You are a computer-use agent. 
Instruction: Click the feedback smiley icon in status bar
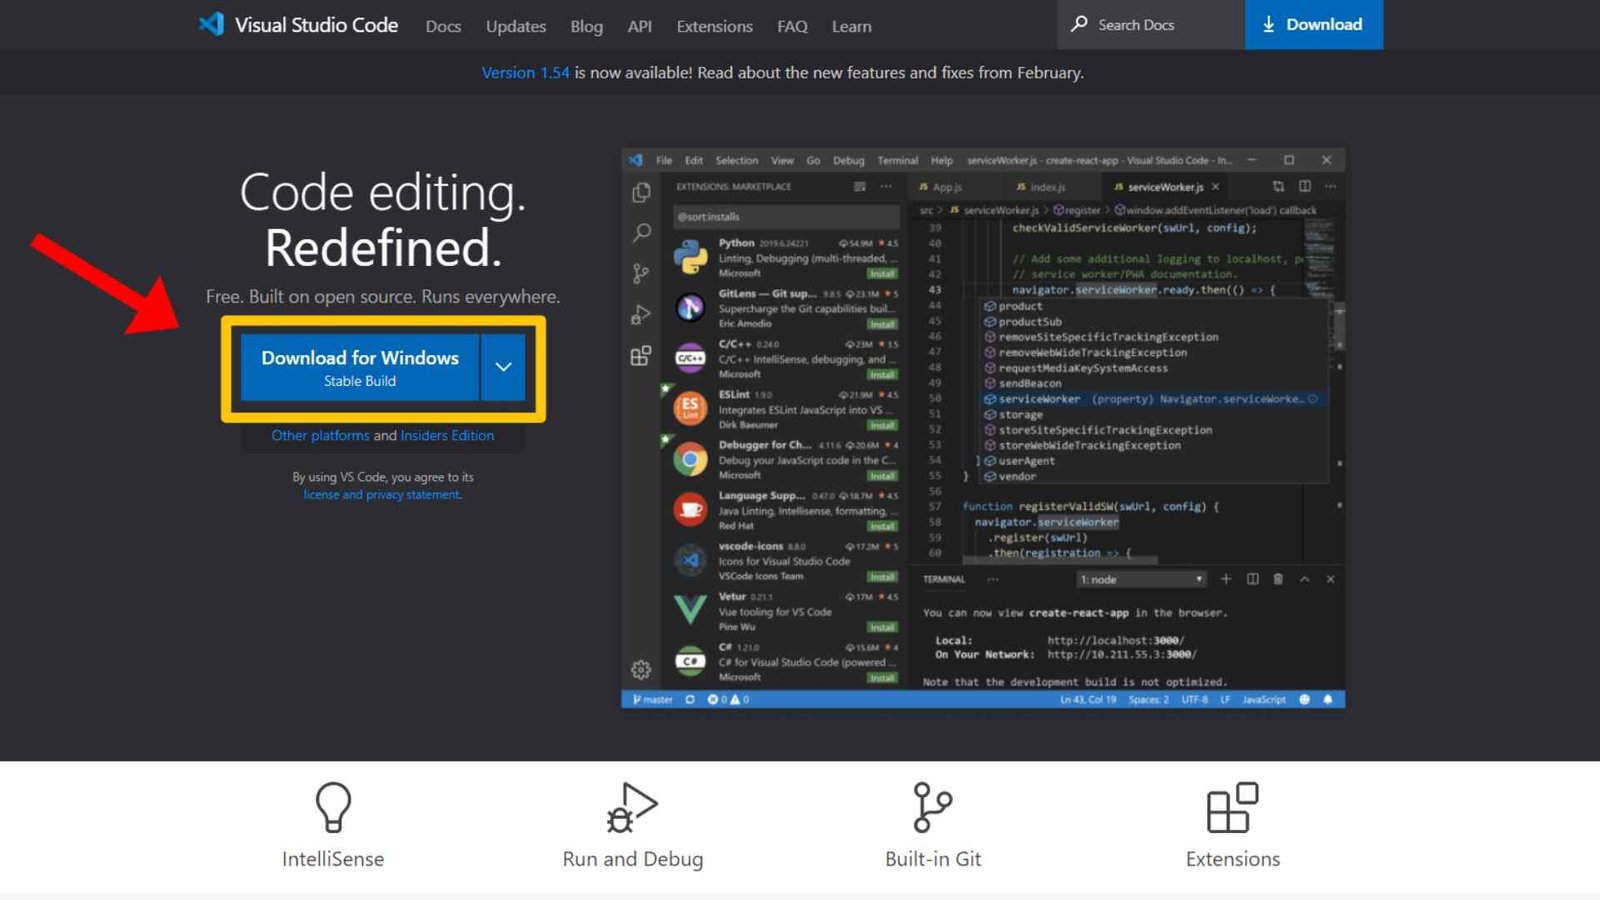(1304, 699)
